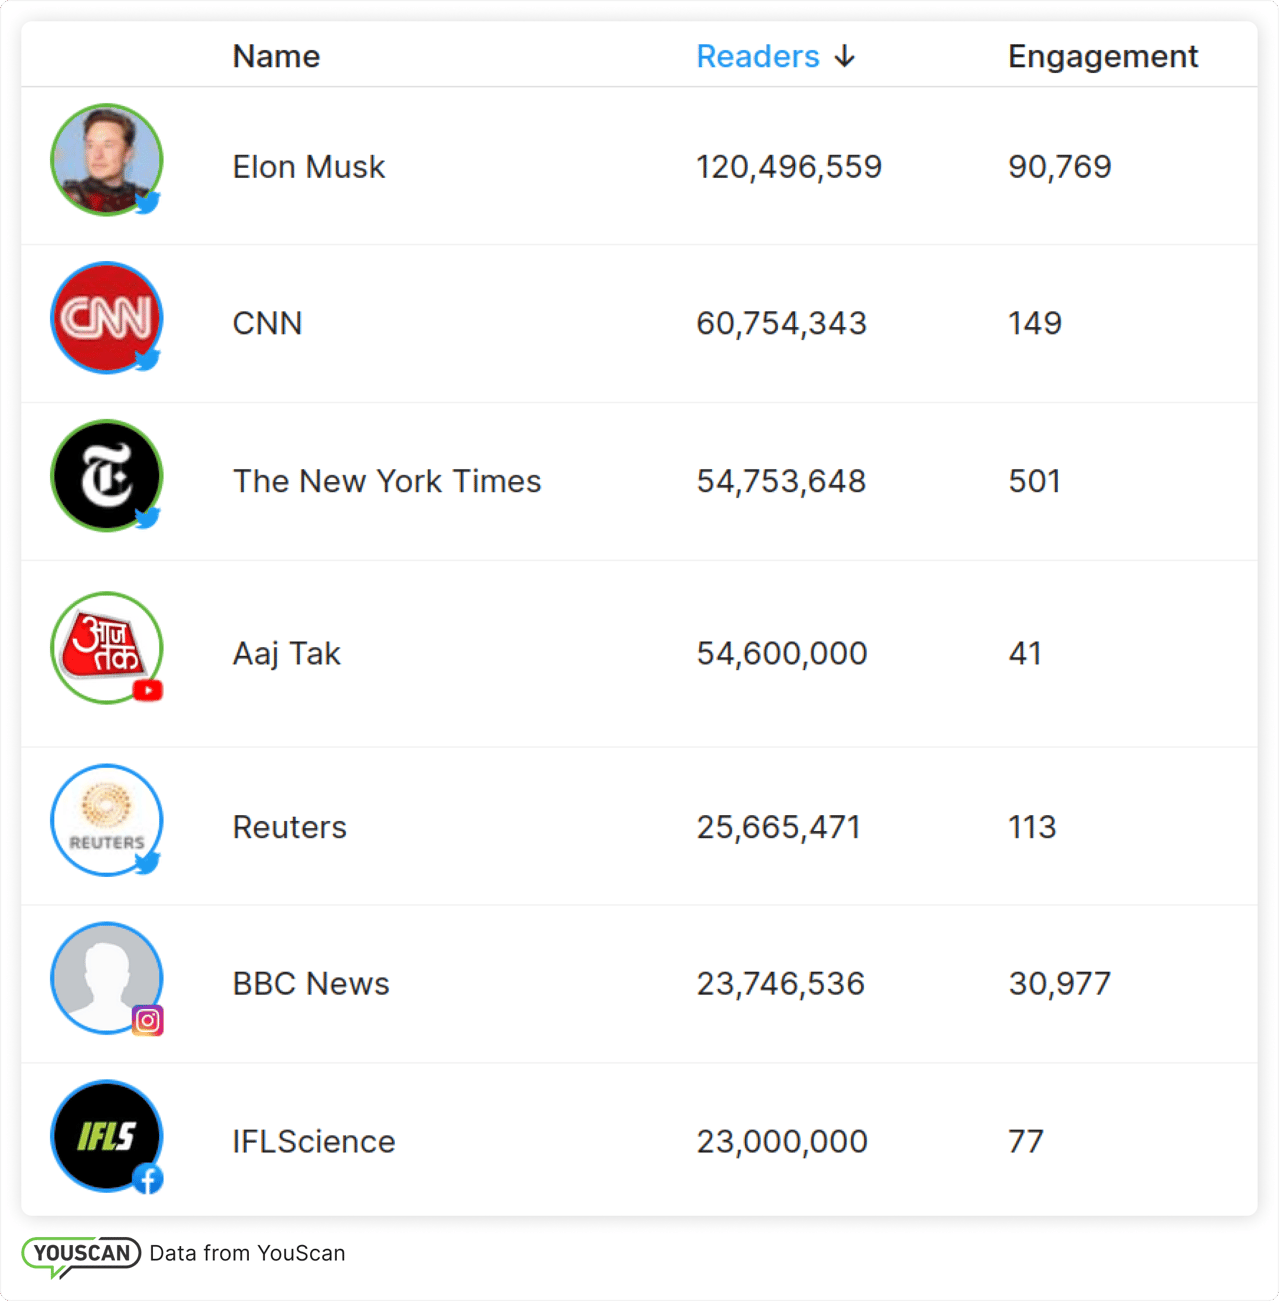1280x1301 pixels.
Task: Click the BBC News placeholder avatar
Action: [106, 977]
